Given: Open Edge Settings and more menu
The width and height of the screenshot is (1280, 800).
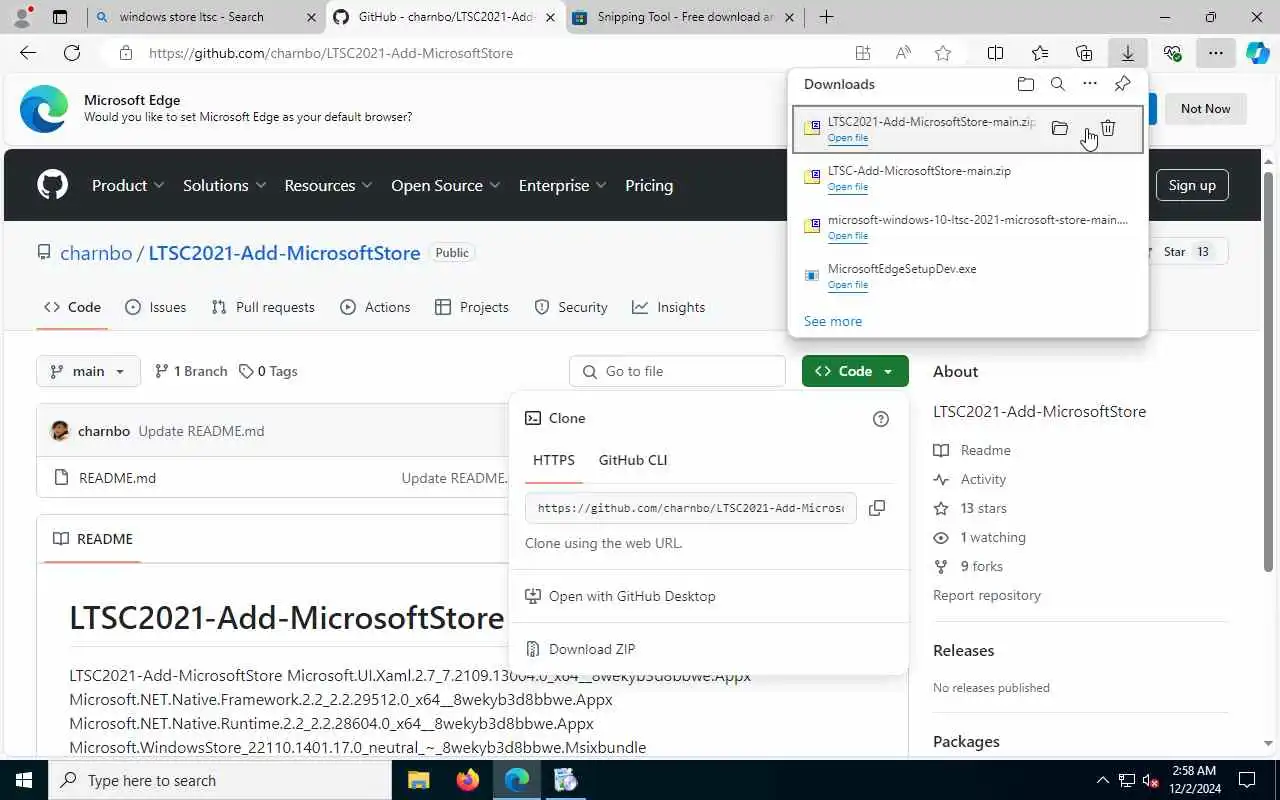Looking at the screenshot, I should pyautogui.click(x=1215, y=53).
